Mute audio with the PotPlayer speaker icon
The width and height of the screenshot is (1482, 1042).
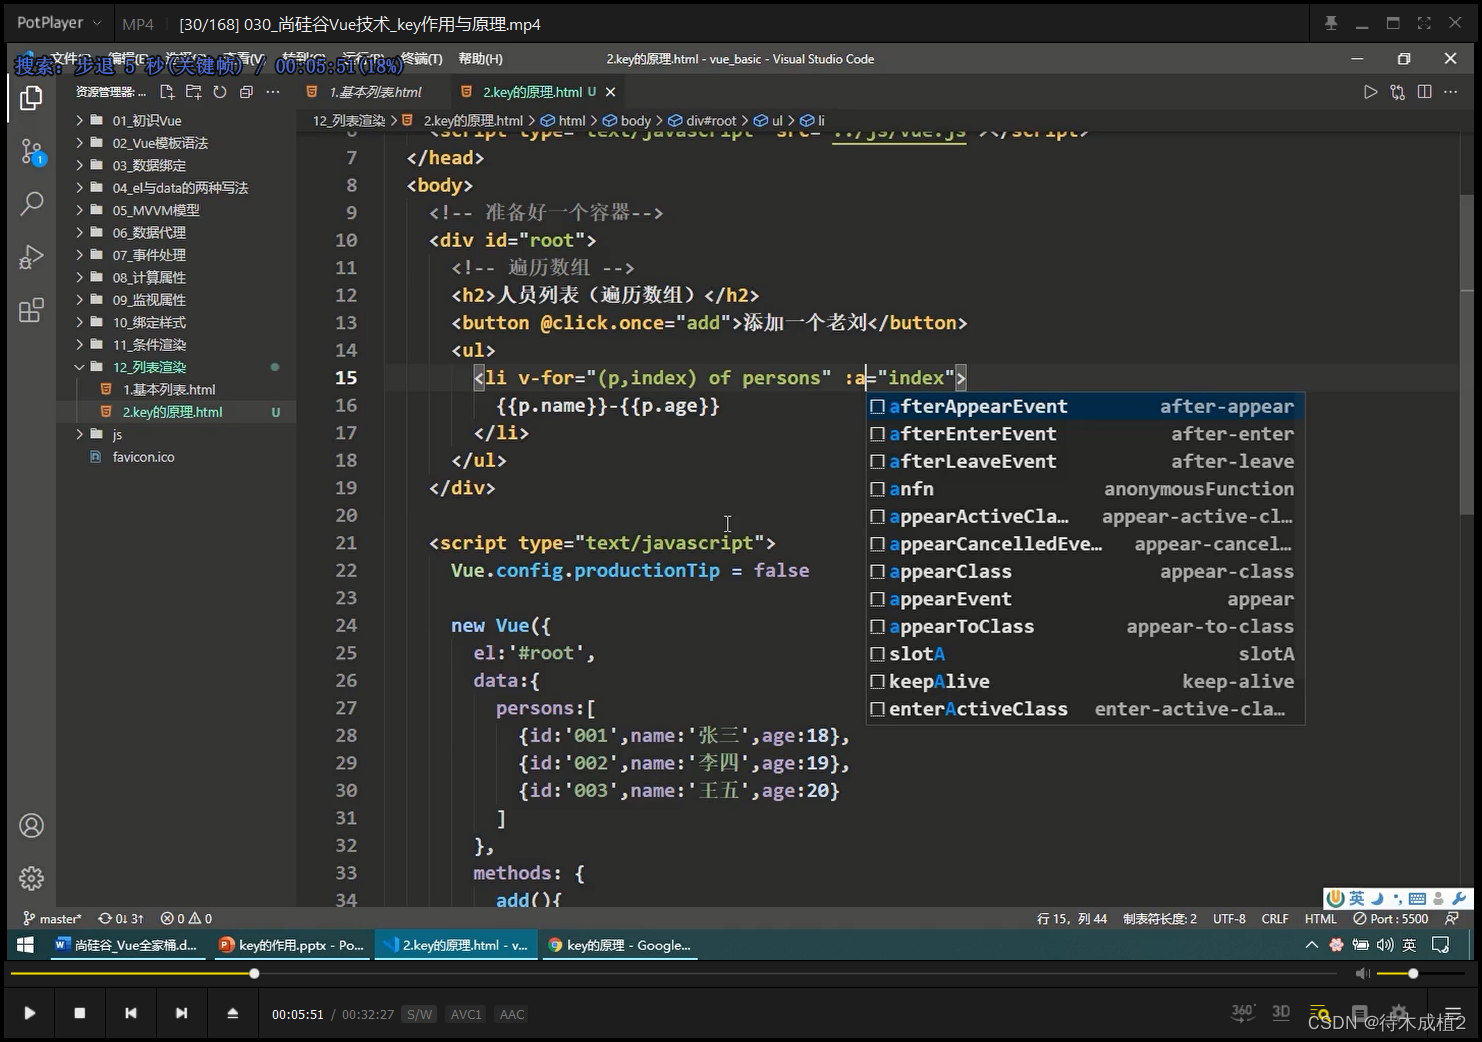click(1362, 973)
